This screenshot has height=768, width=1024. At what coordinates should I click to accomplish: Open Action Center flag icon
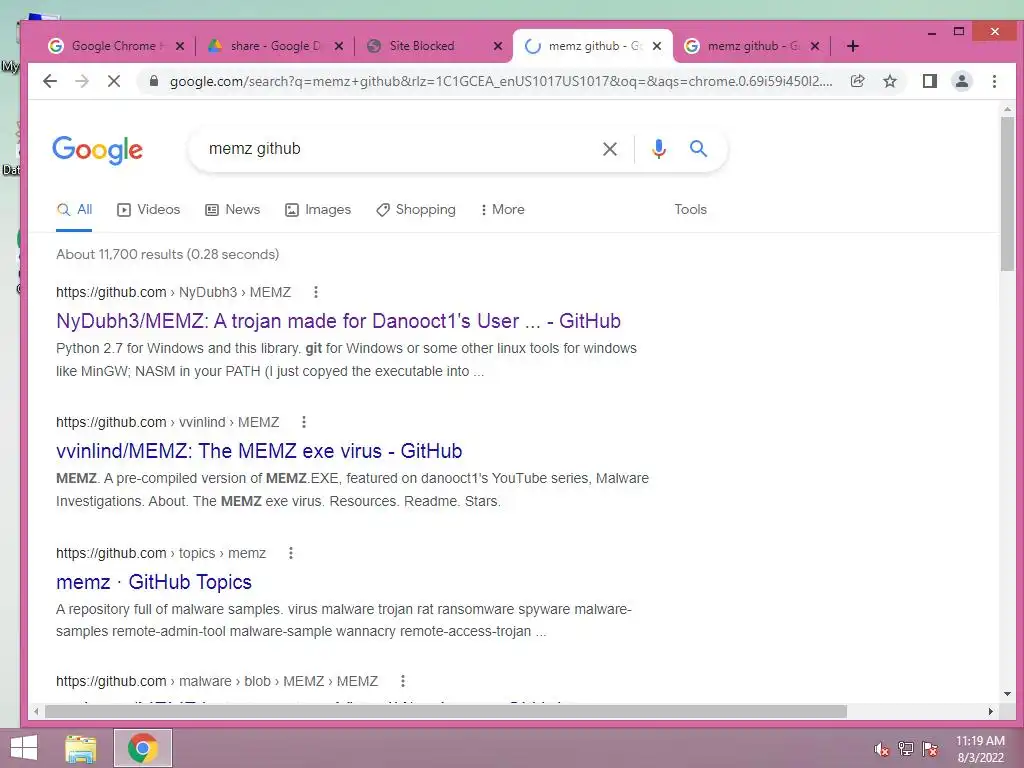pyautogui.click(x=930, y=749)
